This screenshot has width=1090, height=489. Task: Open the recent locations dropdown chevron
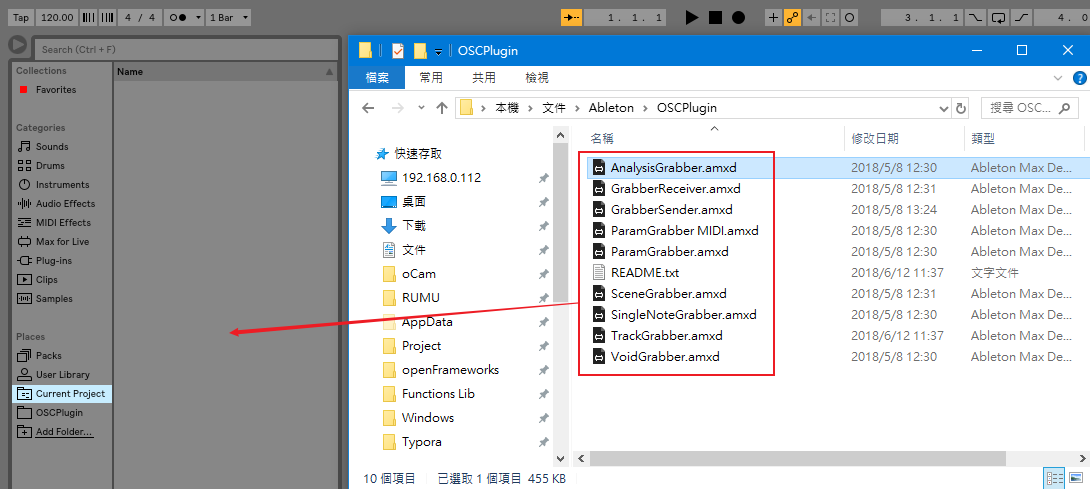421,109
